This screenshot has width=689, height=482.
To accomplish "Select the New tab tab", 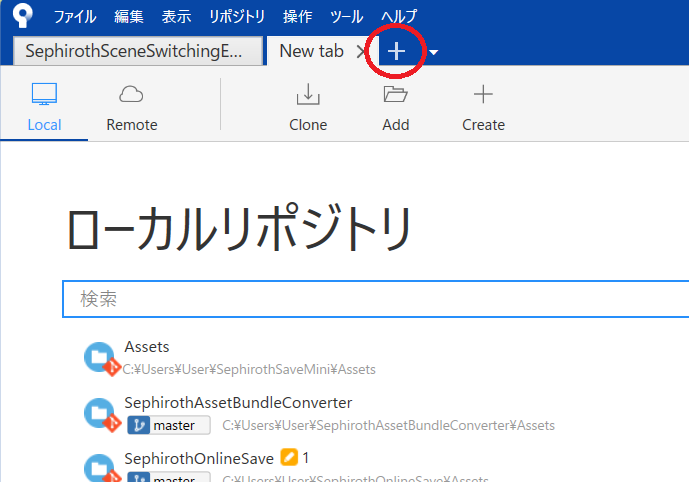I will 311,51.
